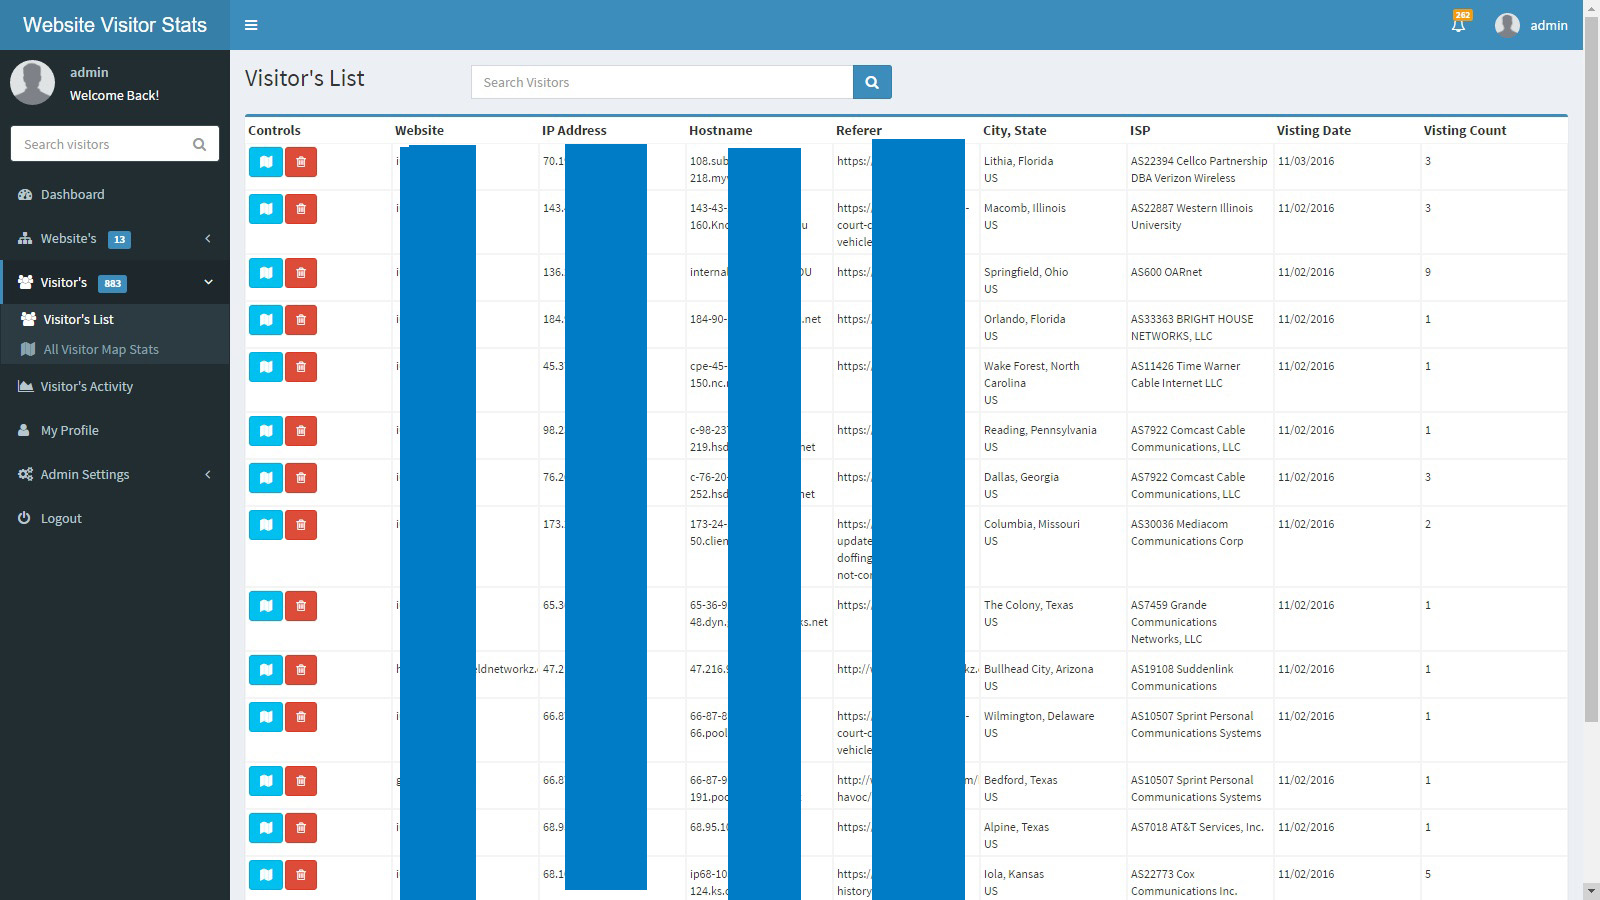Image resolution: width=1600 pixels, height=900 pixels.
Task: Click the Visitor's 883 count badge
Action: point(113,283)
